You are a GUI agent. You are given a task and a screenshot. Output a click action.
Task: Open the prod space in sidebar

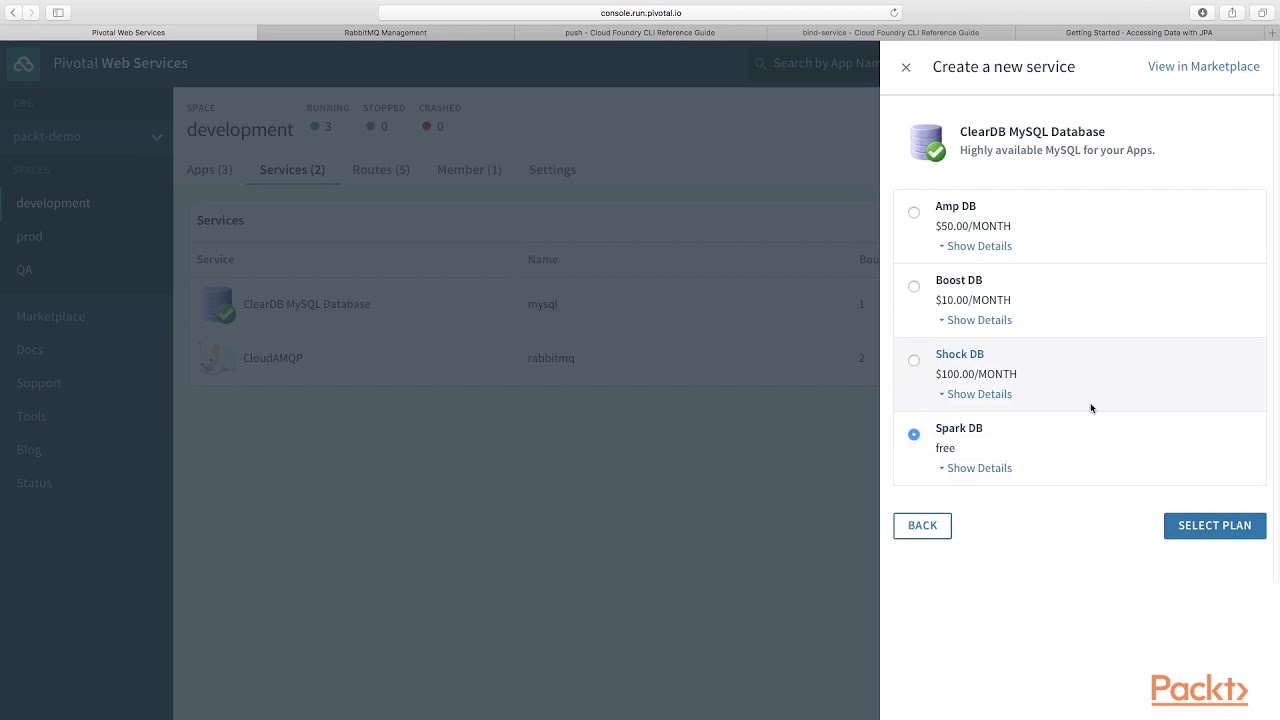click(x=29, y=236)
